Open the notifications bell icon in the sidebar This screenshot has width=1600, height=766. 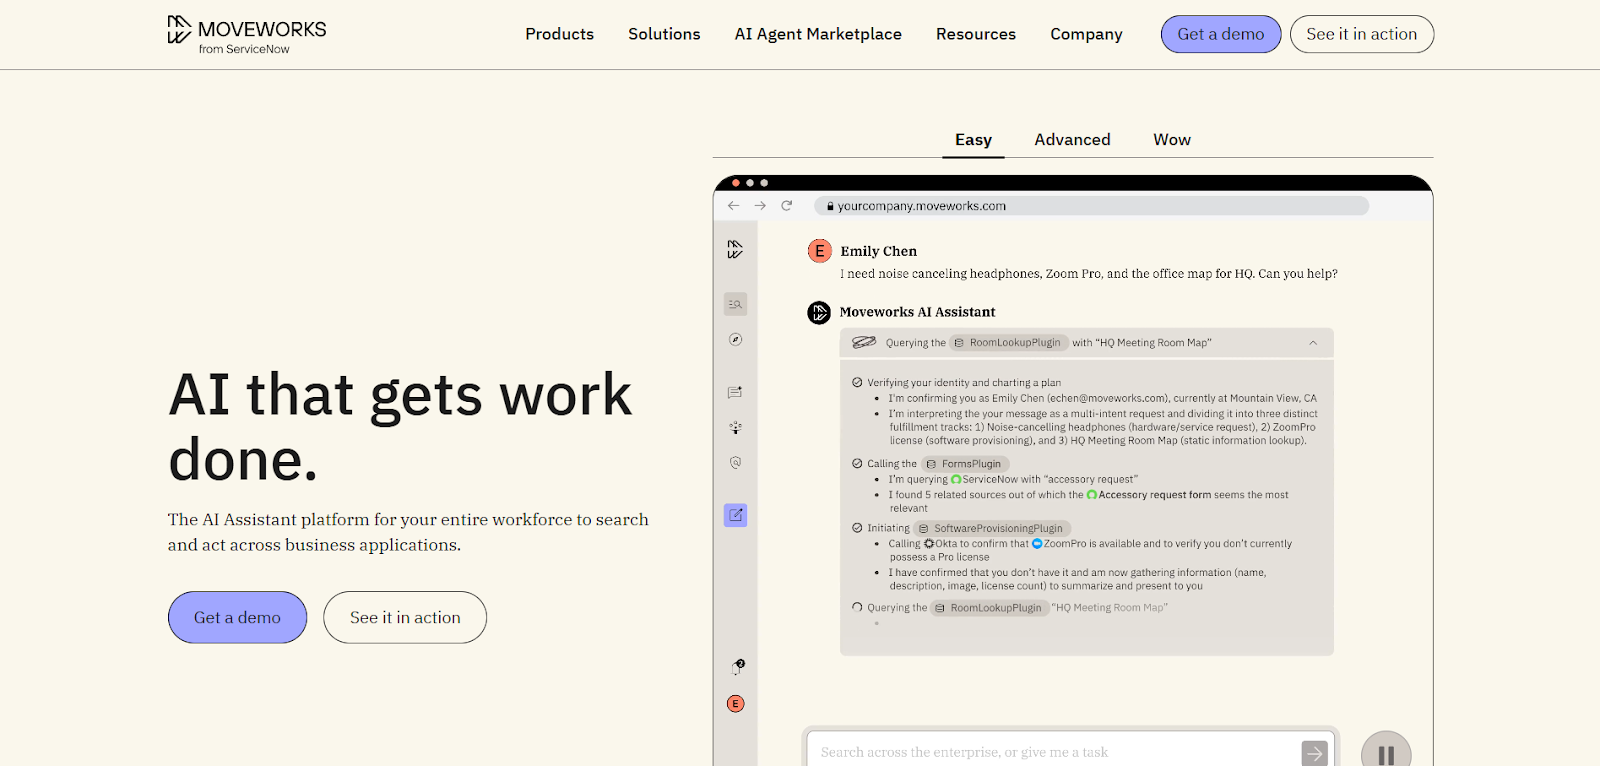click(x=737, y=667)
